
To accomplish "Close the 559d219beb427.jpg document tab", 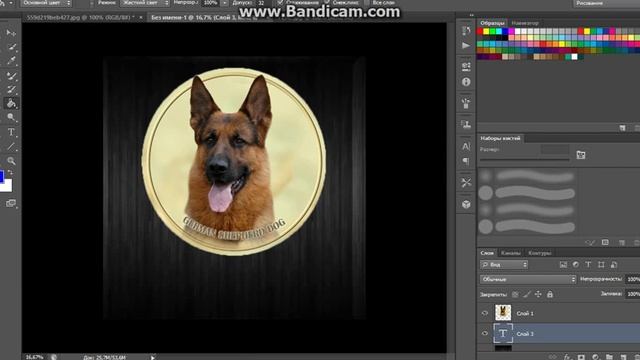I will coord(141,18).
